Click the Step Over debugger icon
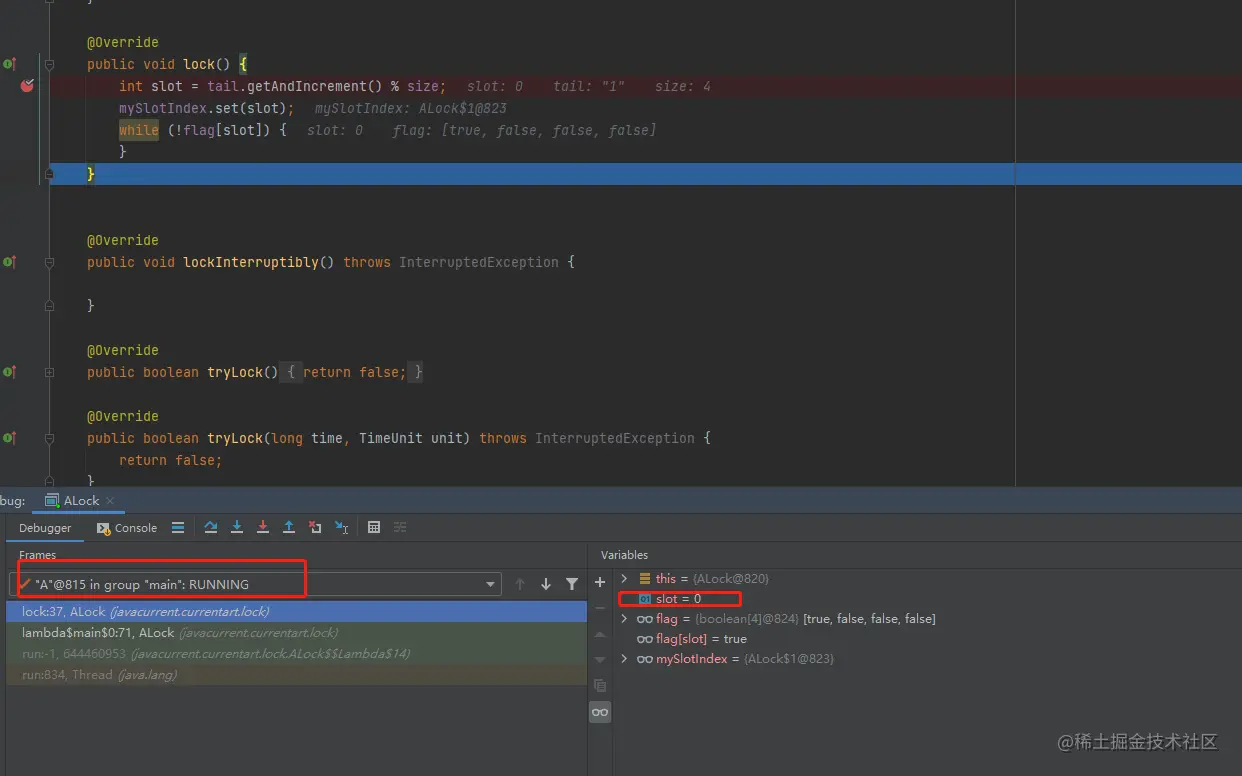The image size is (1242, 776). pyautogui.click(x=211, y=527)
